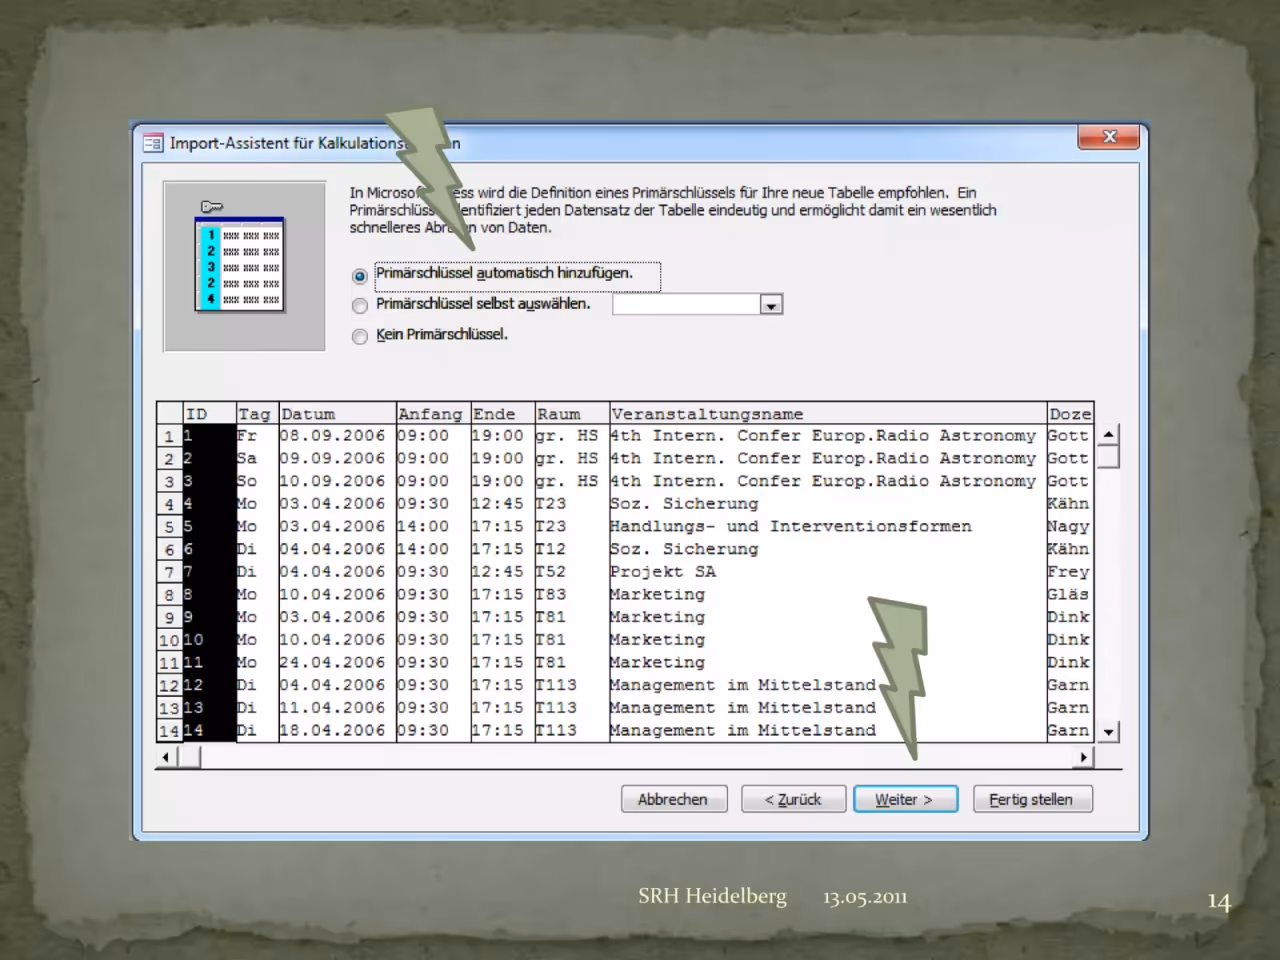Image resolution: width=1280 pixels, height=960 pixels.
Task: Choose the 'Kein Primärschlüssel' option
Action: (x=360, y=337)
